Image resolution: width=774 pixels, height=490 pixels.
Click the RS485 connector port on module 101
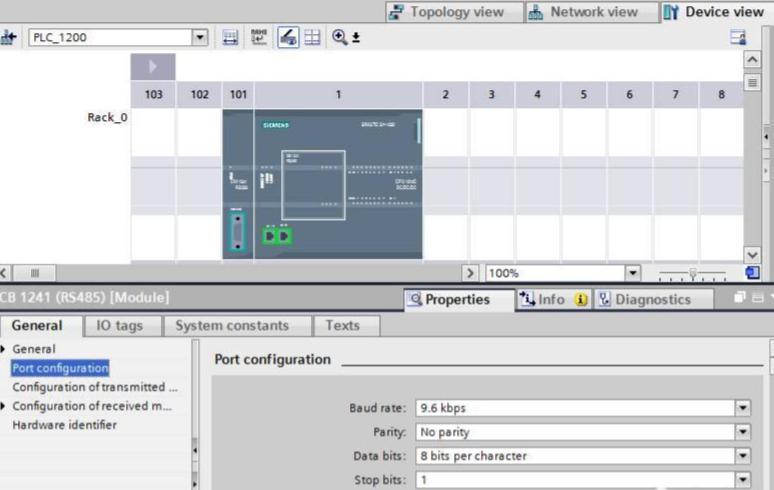237,231
